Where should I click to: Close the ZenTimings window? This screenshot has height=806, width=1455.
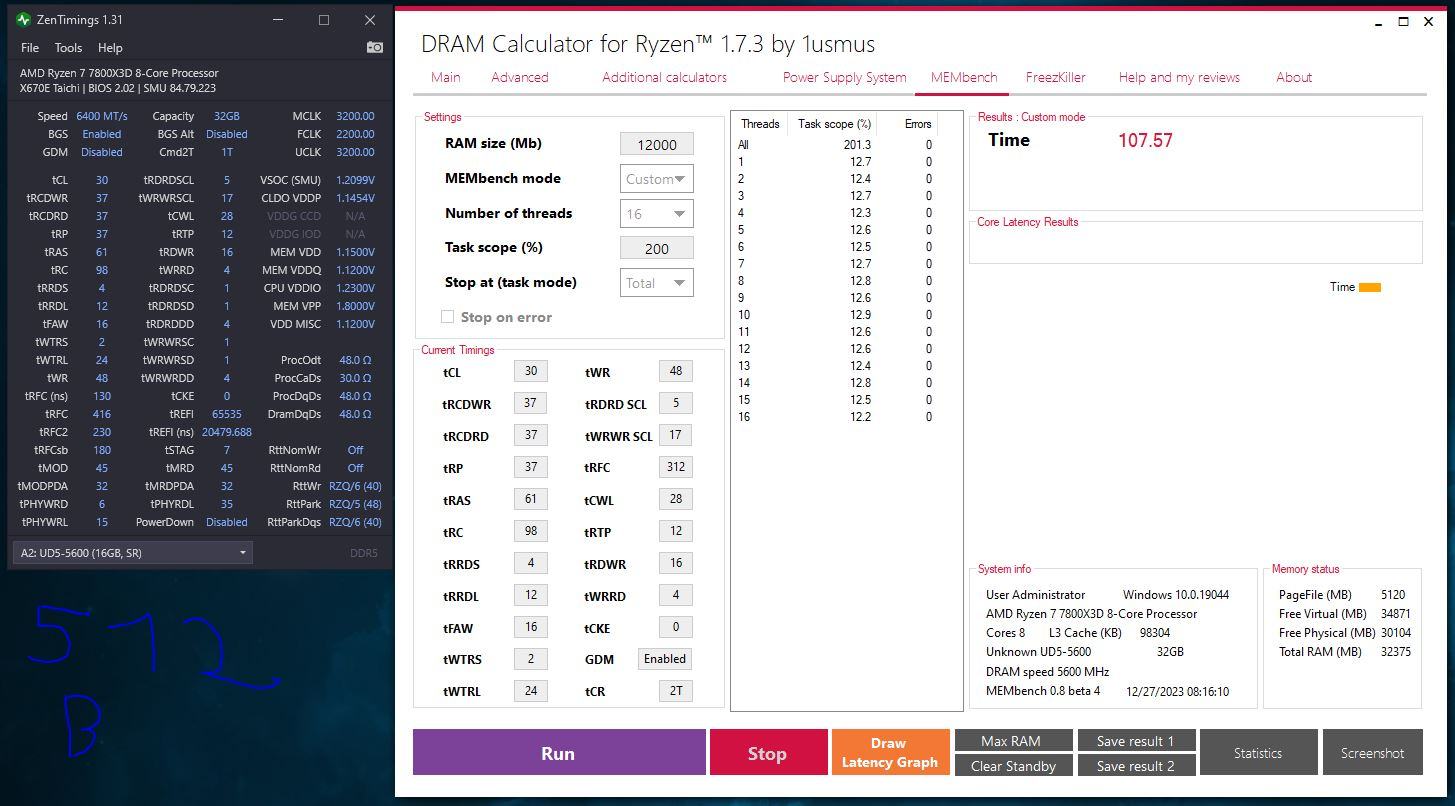click(370, 20)
